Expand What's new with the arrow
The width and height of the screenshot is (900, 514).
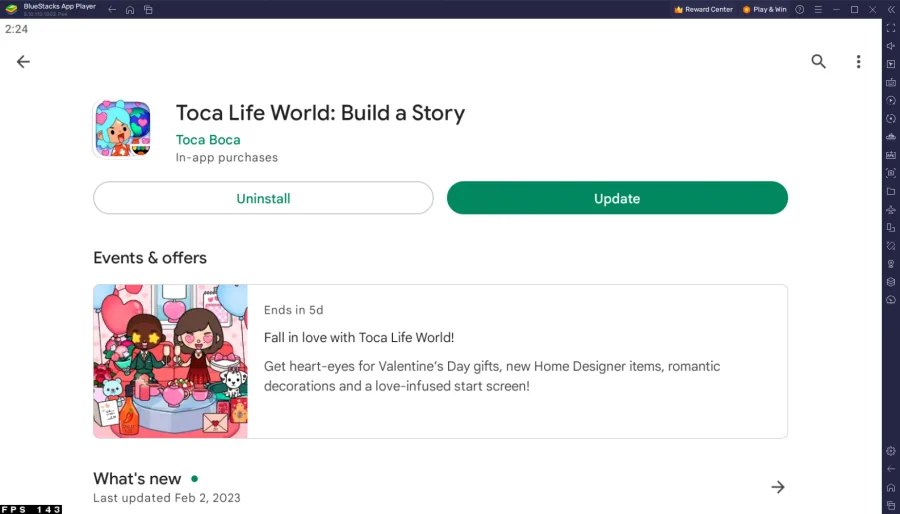pyautogui.click(x=778, y=487)
